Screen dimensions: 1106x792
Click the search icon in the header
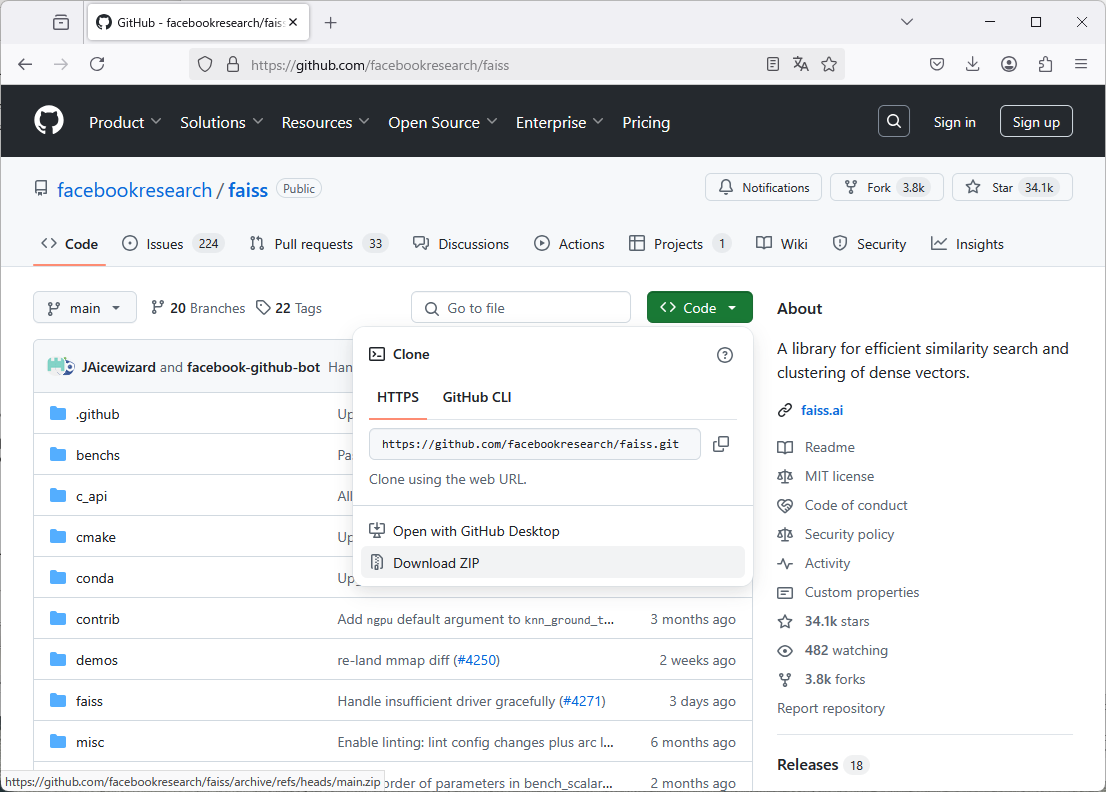click(893, 120)
